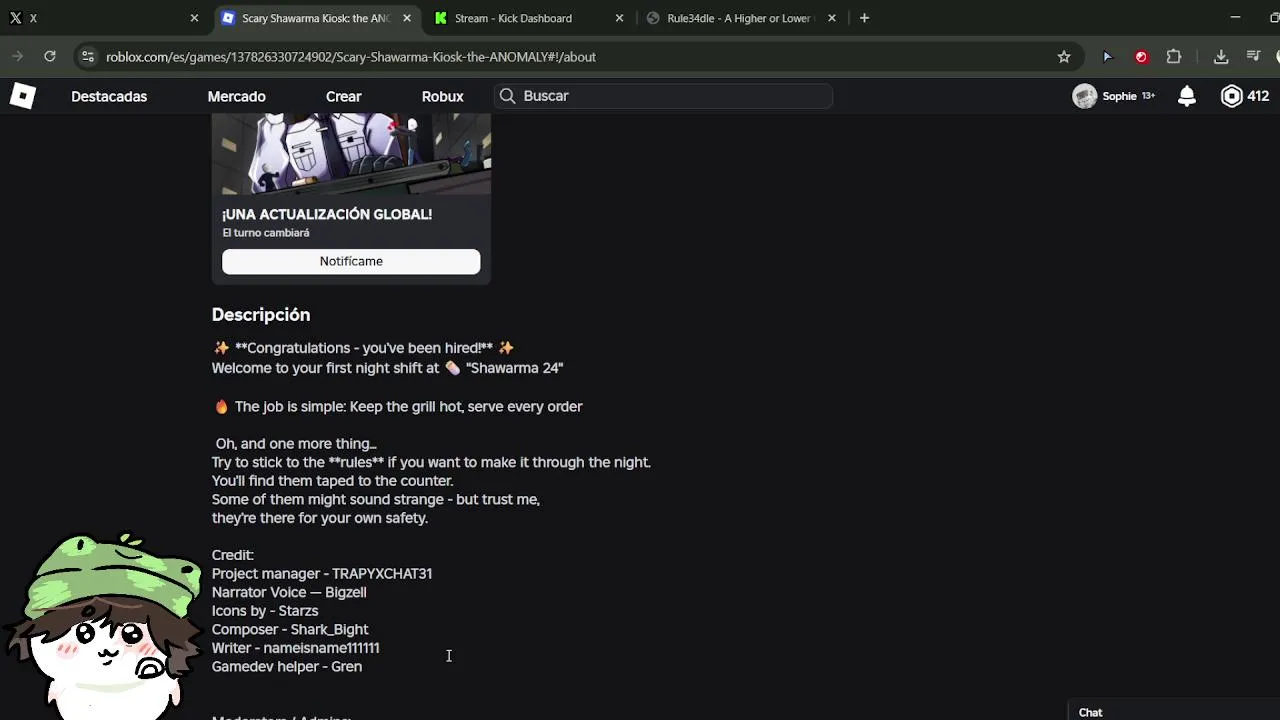Click the Buscar search field
Screen dimensions: 1280x720
663,96
